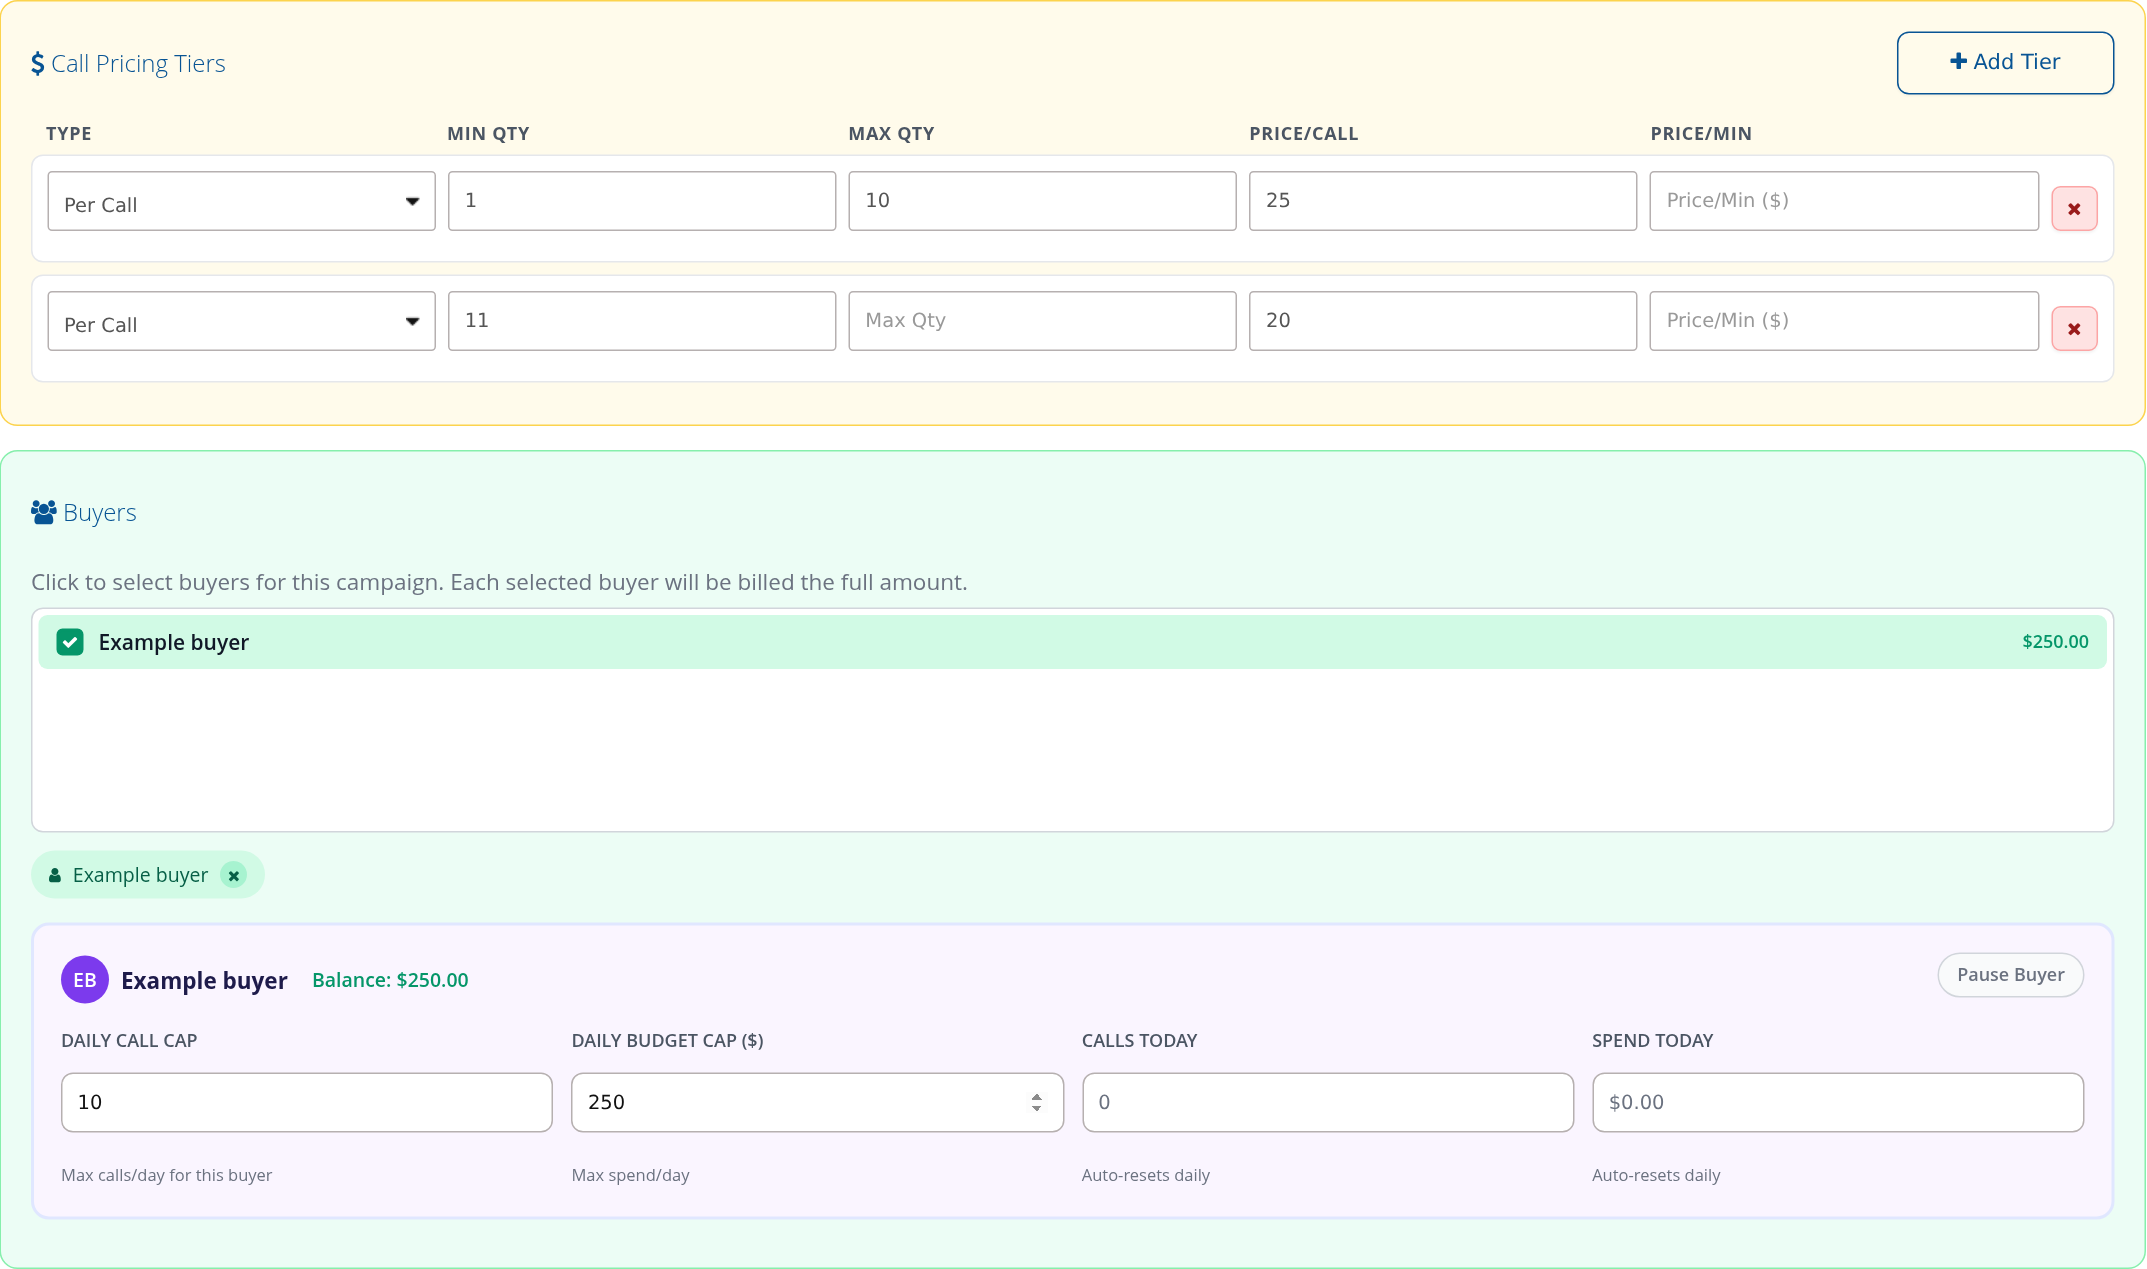Click the MIN QTY column header
Image resolution: width=2147 pixels, height=1269 pixels.
point(488,134)
